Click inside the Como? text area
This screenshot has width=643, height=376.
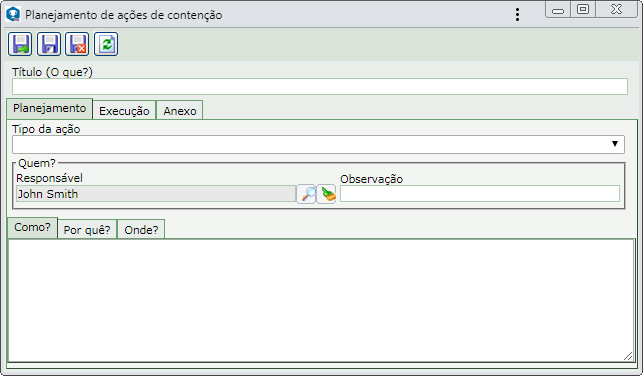321,300
